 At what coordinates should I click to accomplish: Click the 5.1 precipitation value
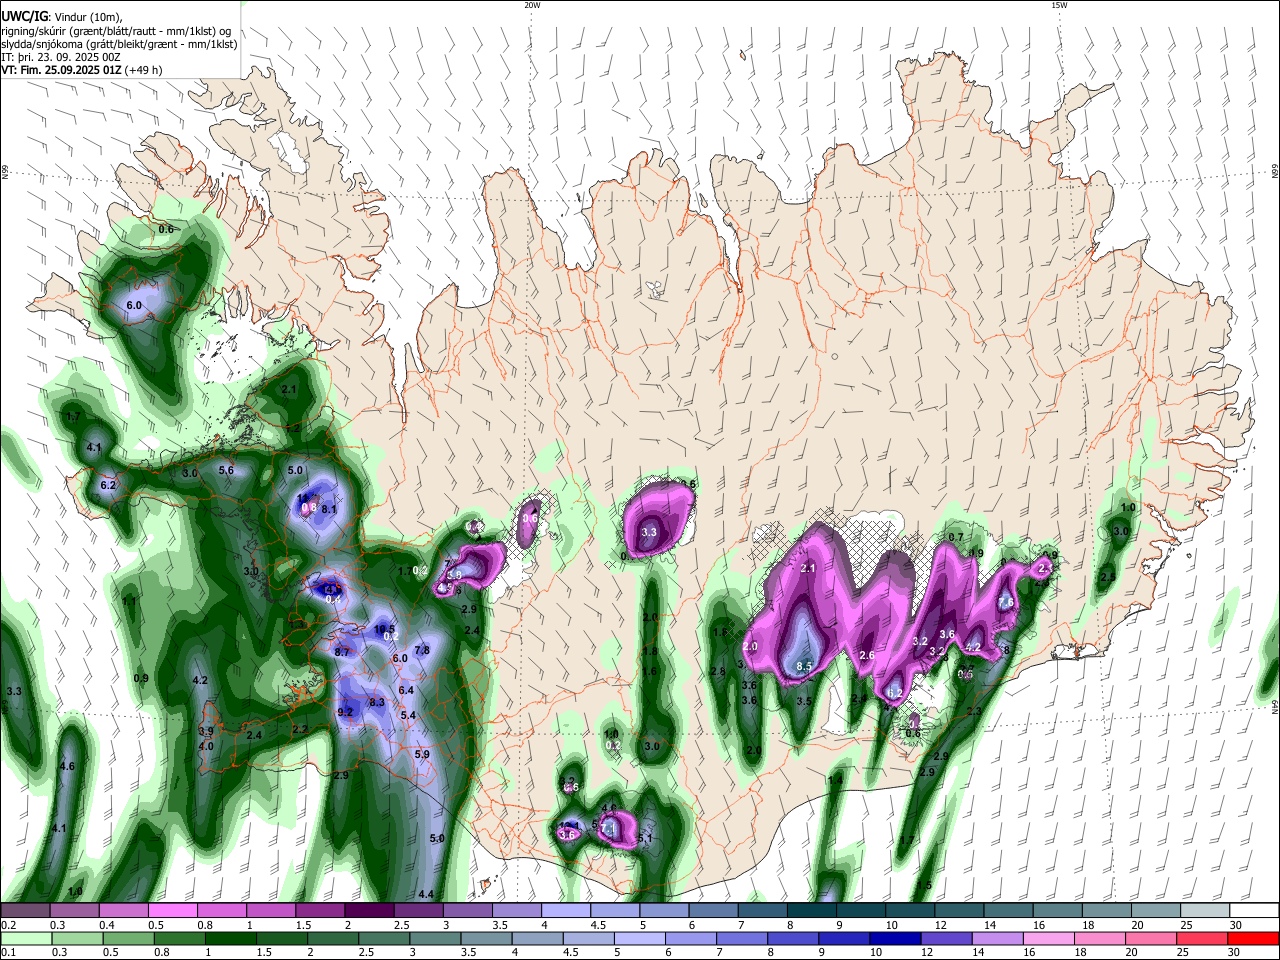click(x=645, y=838)
